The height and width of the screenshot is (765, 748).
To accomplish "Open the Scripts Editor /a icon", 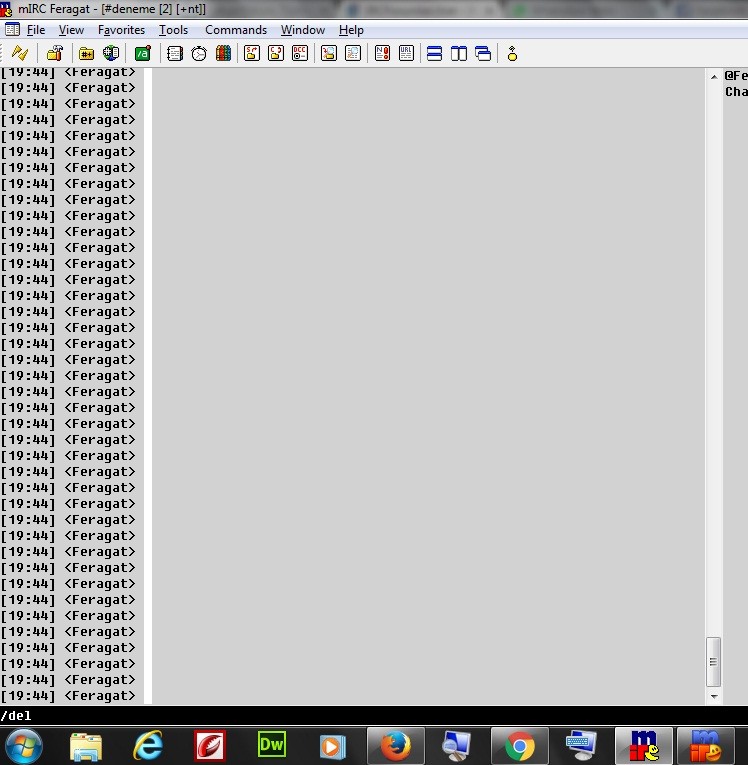I will click(143, 53).
